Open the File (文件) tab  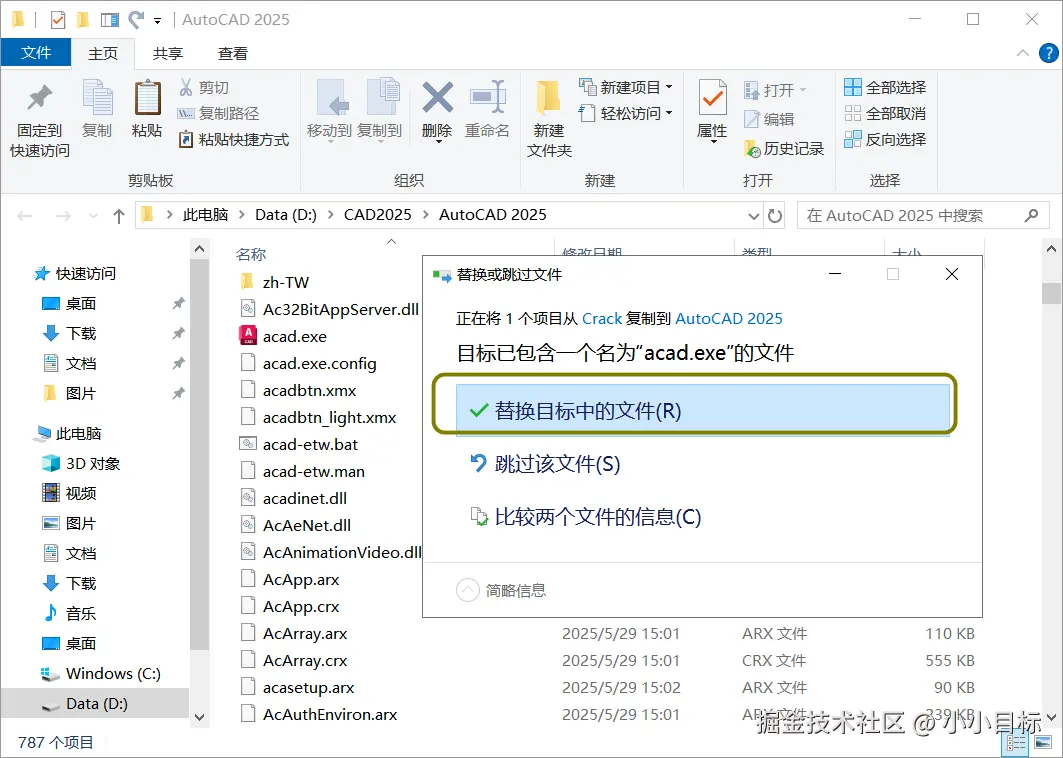click(x=36, y=52)
